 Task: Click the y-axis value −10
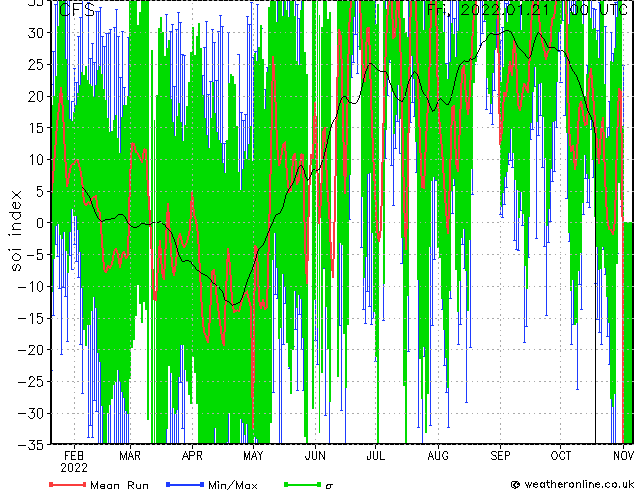pyautogui.click(x=31, y=286)
